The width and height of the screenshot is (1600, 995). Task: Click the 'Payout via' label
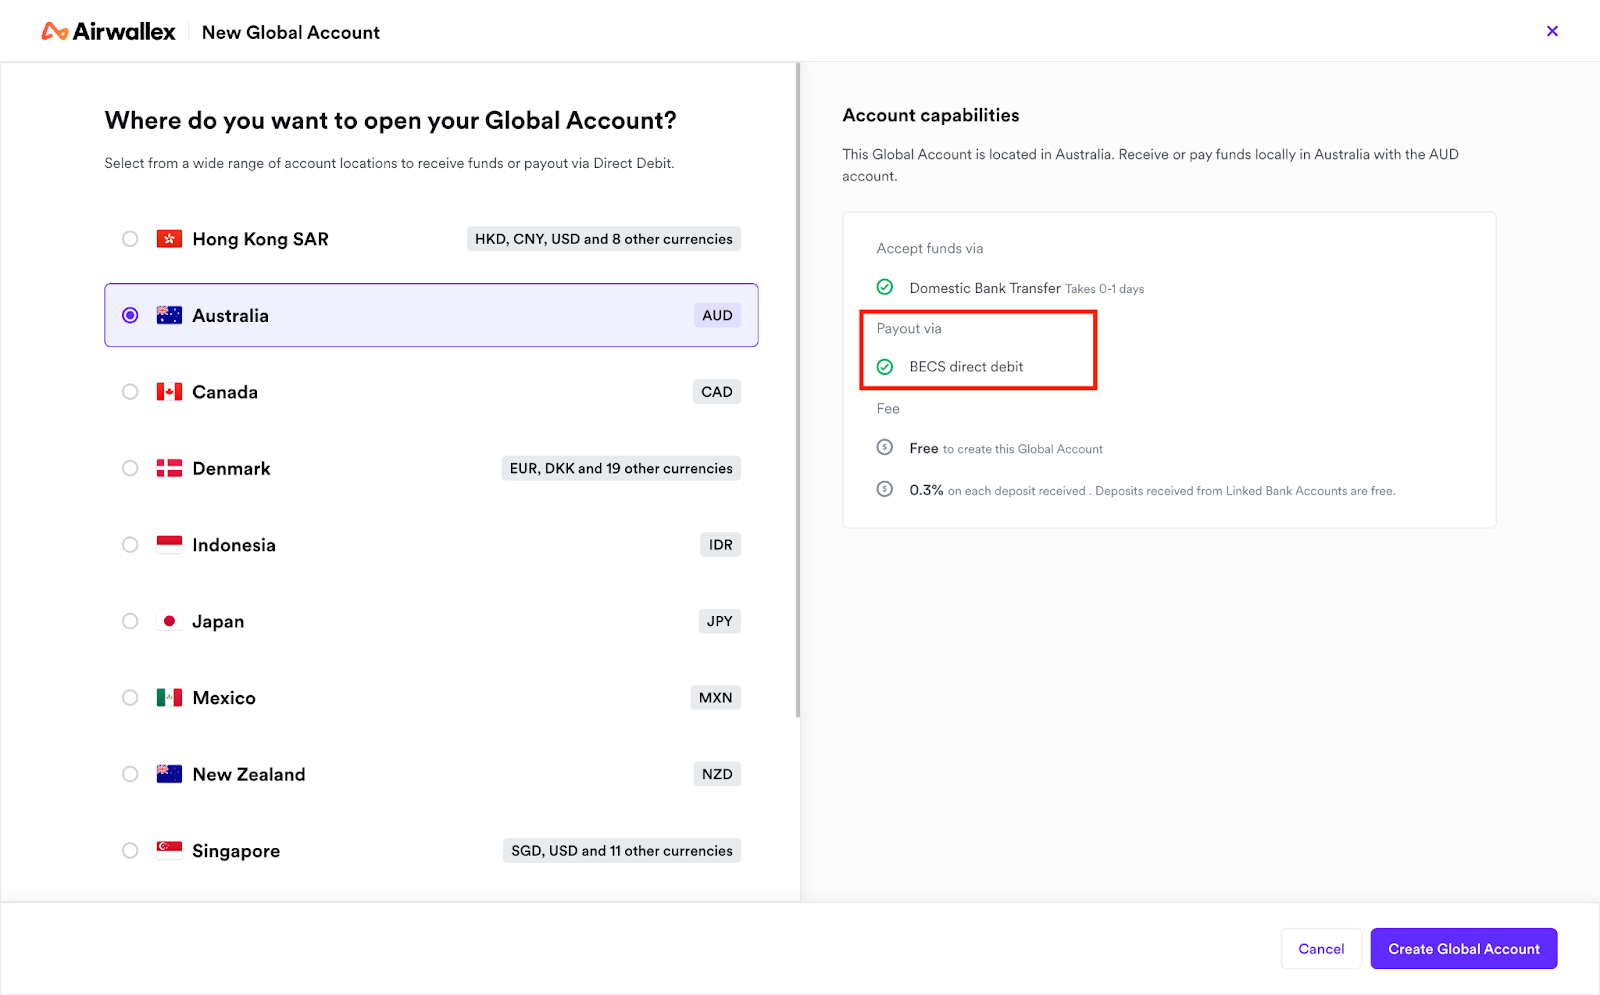pyautogui.click(x=909, y=328)
